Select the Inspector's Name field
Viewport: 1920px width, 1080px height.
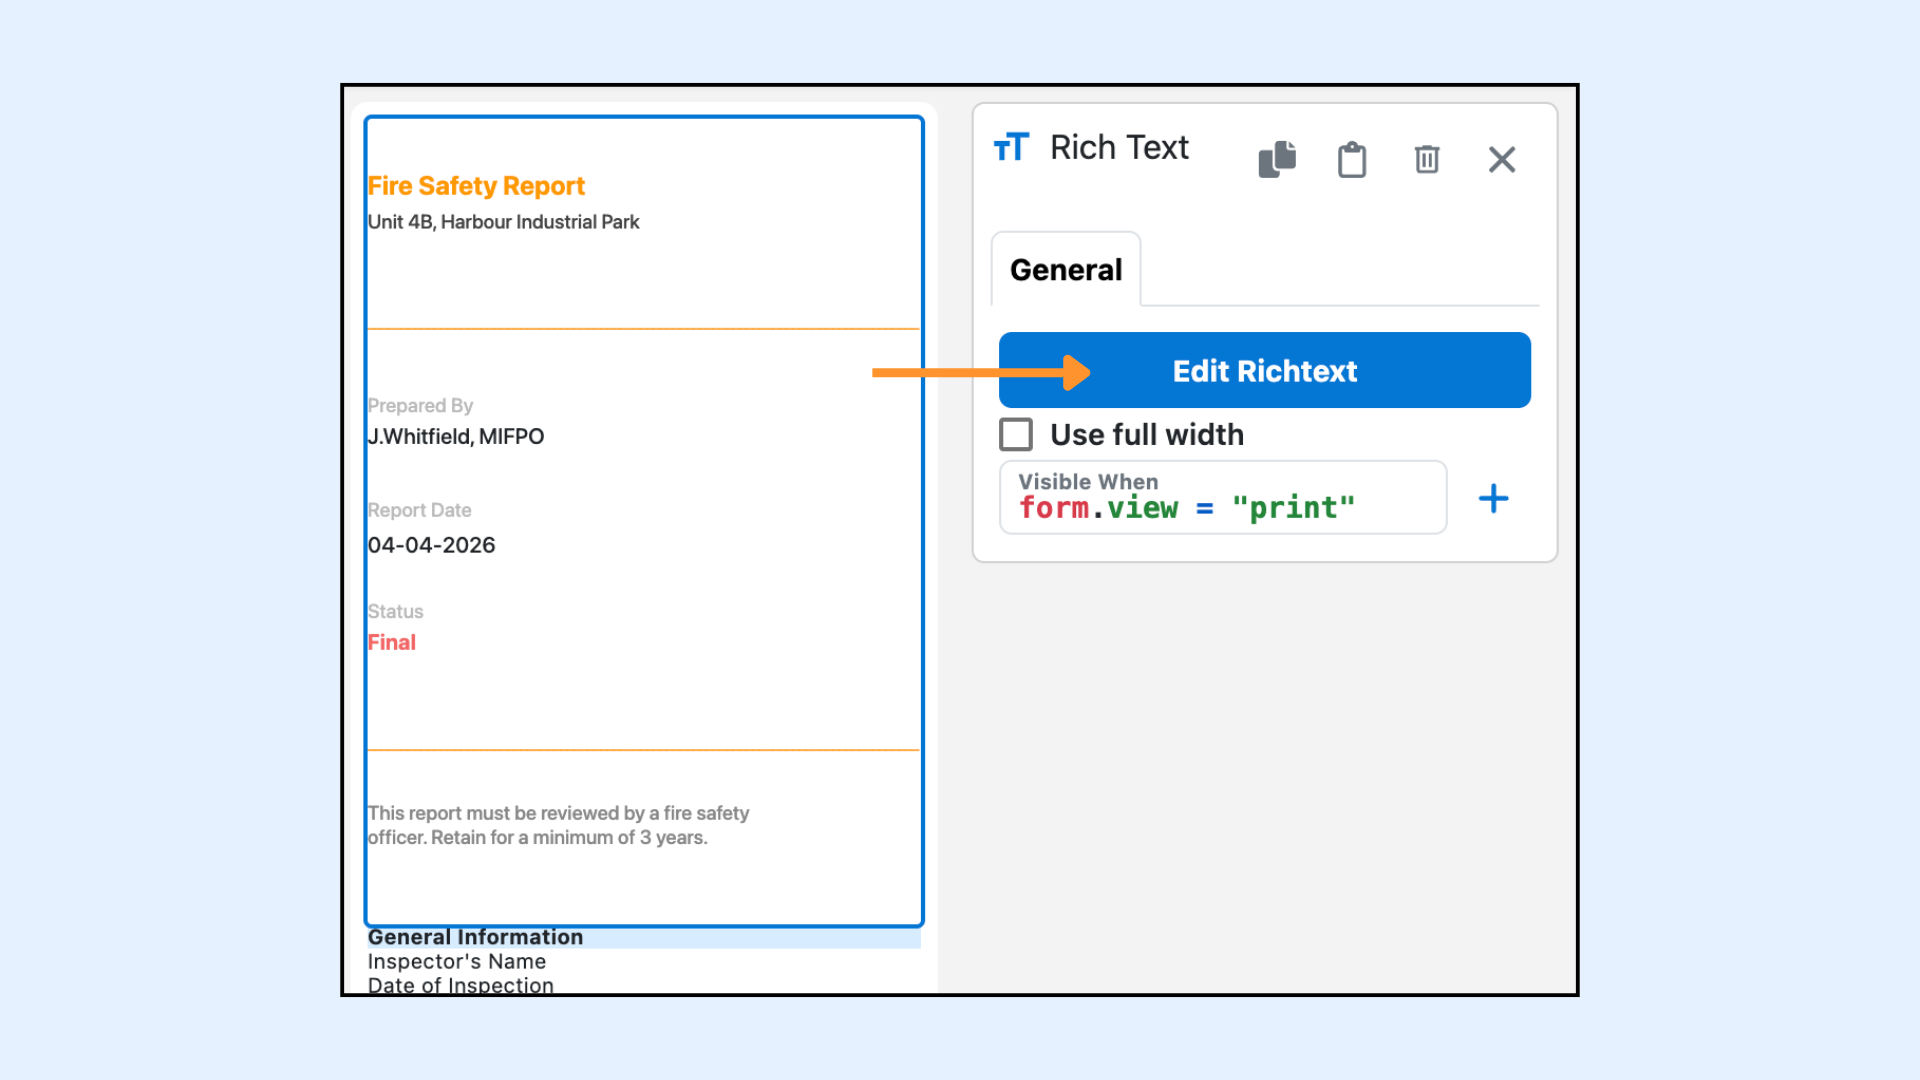(x=457, y=961)
